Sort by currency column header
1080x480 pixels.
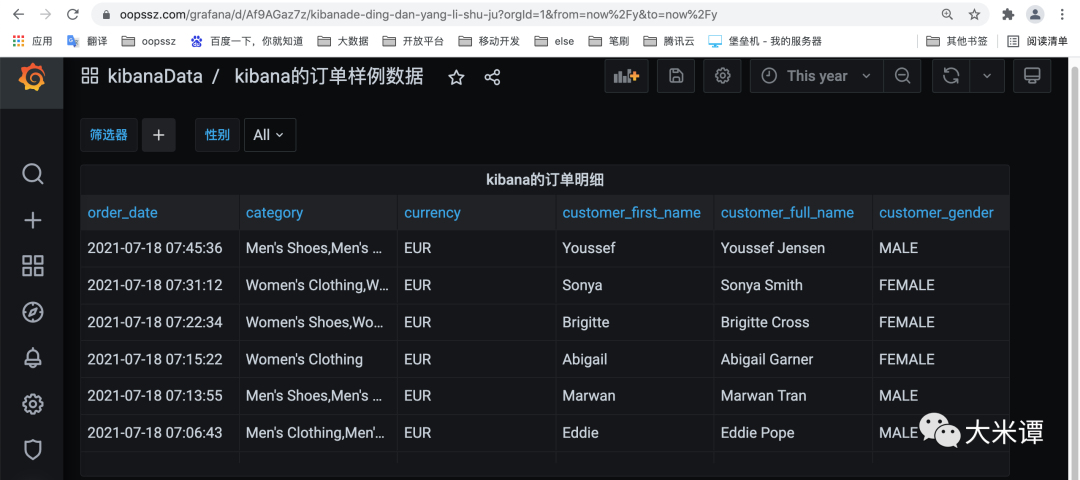(x=432, y=213)
